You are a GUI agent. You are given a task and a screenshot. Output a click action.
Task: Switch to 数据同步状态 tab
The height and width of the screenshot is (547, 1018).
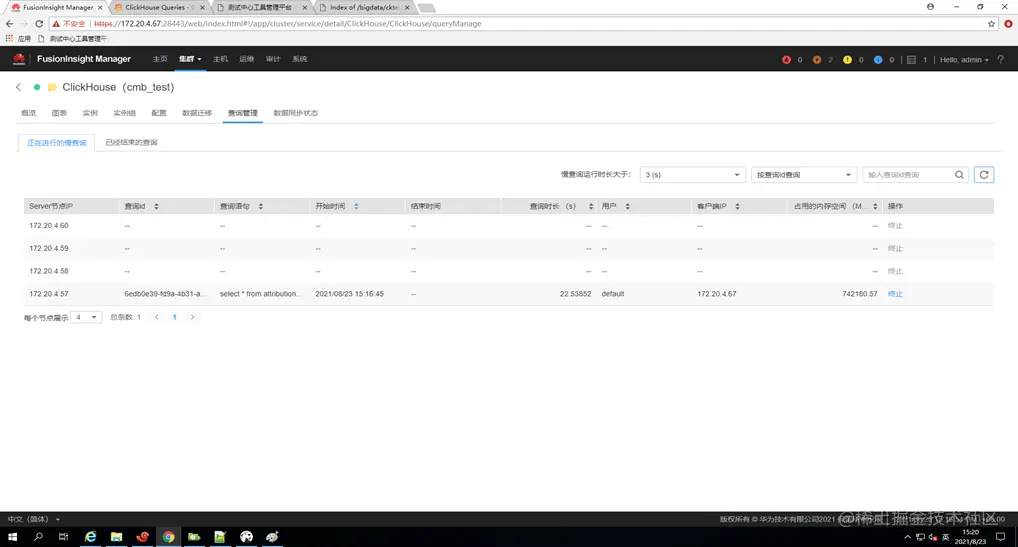(x=295, y=113)
